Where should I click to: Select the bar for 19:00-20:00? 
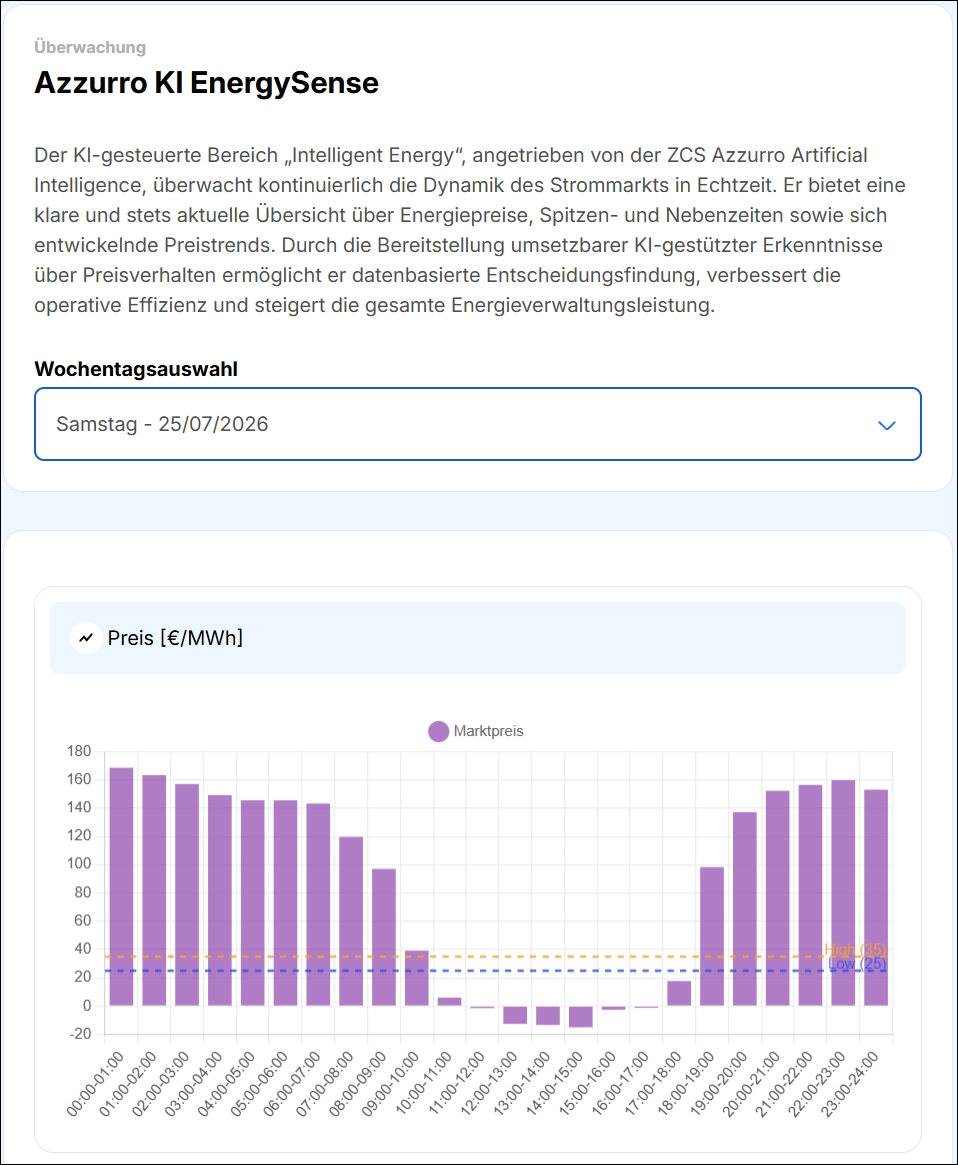[745, 909]
